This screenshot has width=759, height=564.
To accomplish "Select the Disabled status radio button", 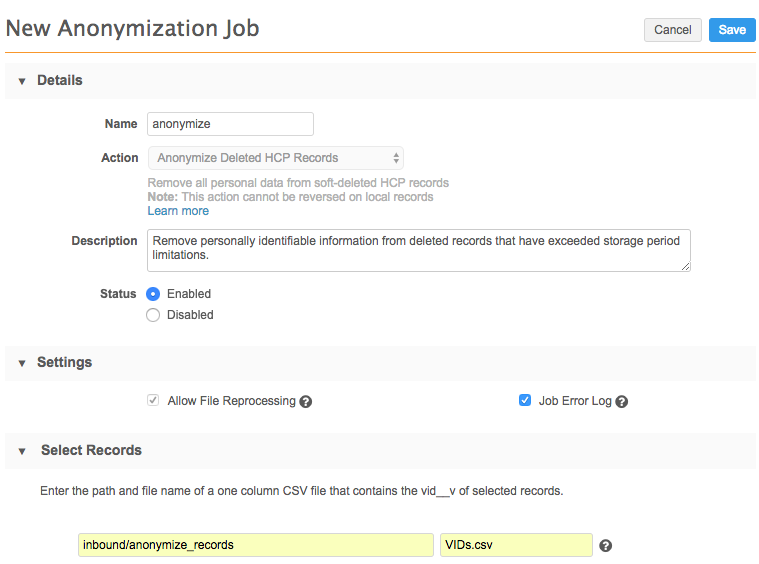I will pos(153,315).
